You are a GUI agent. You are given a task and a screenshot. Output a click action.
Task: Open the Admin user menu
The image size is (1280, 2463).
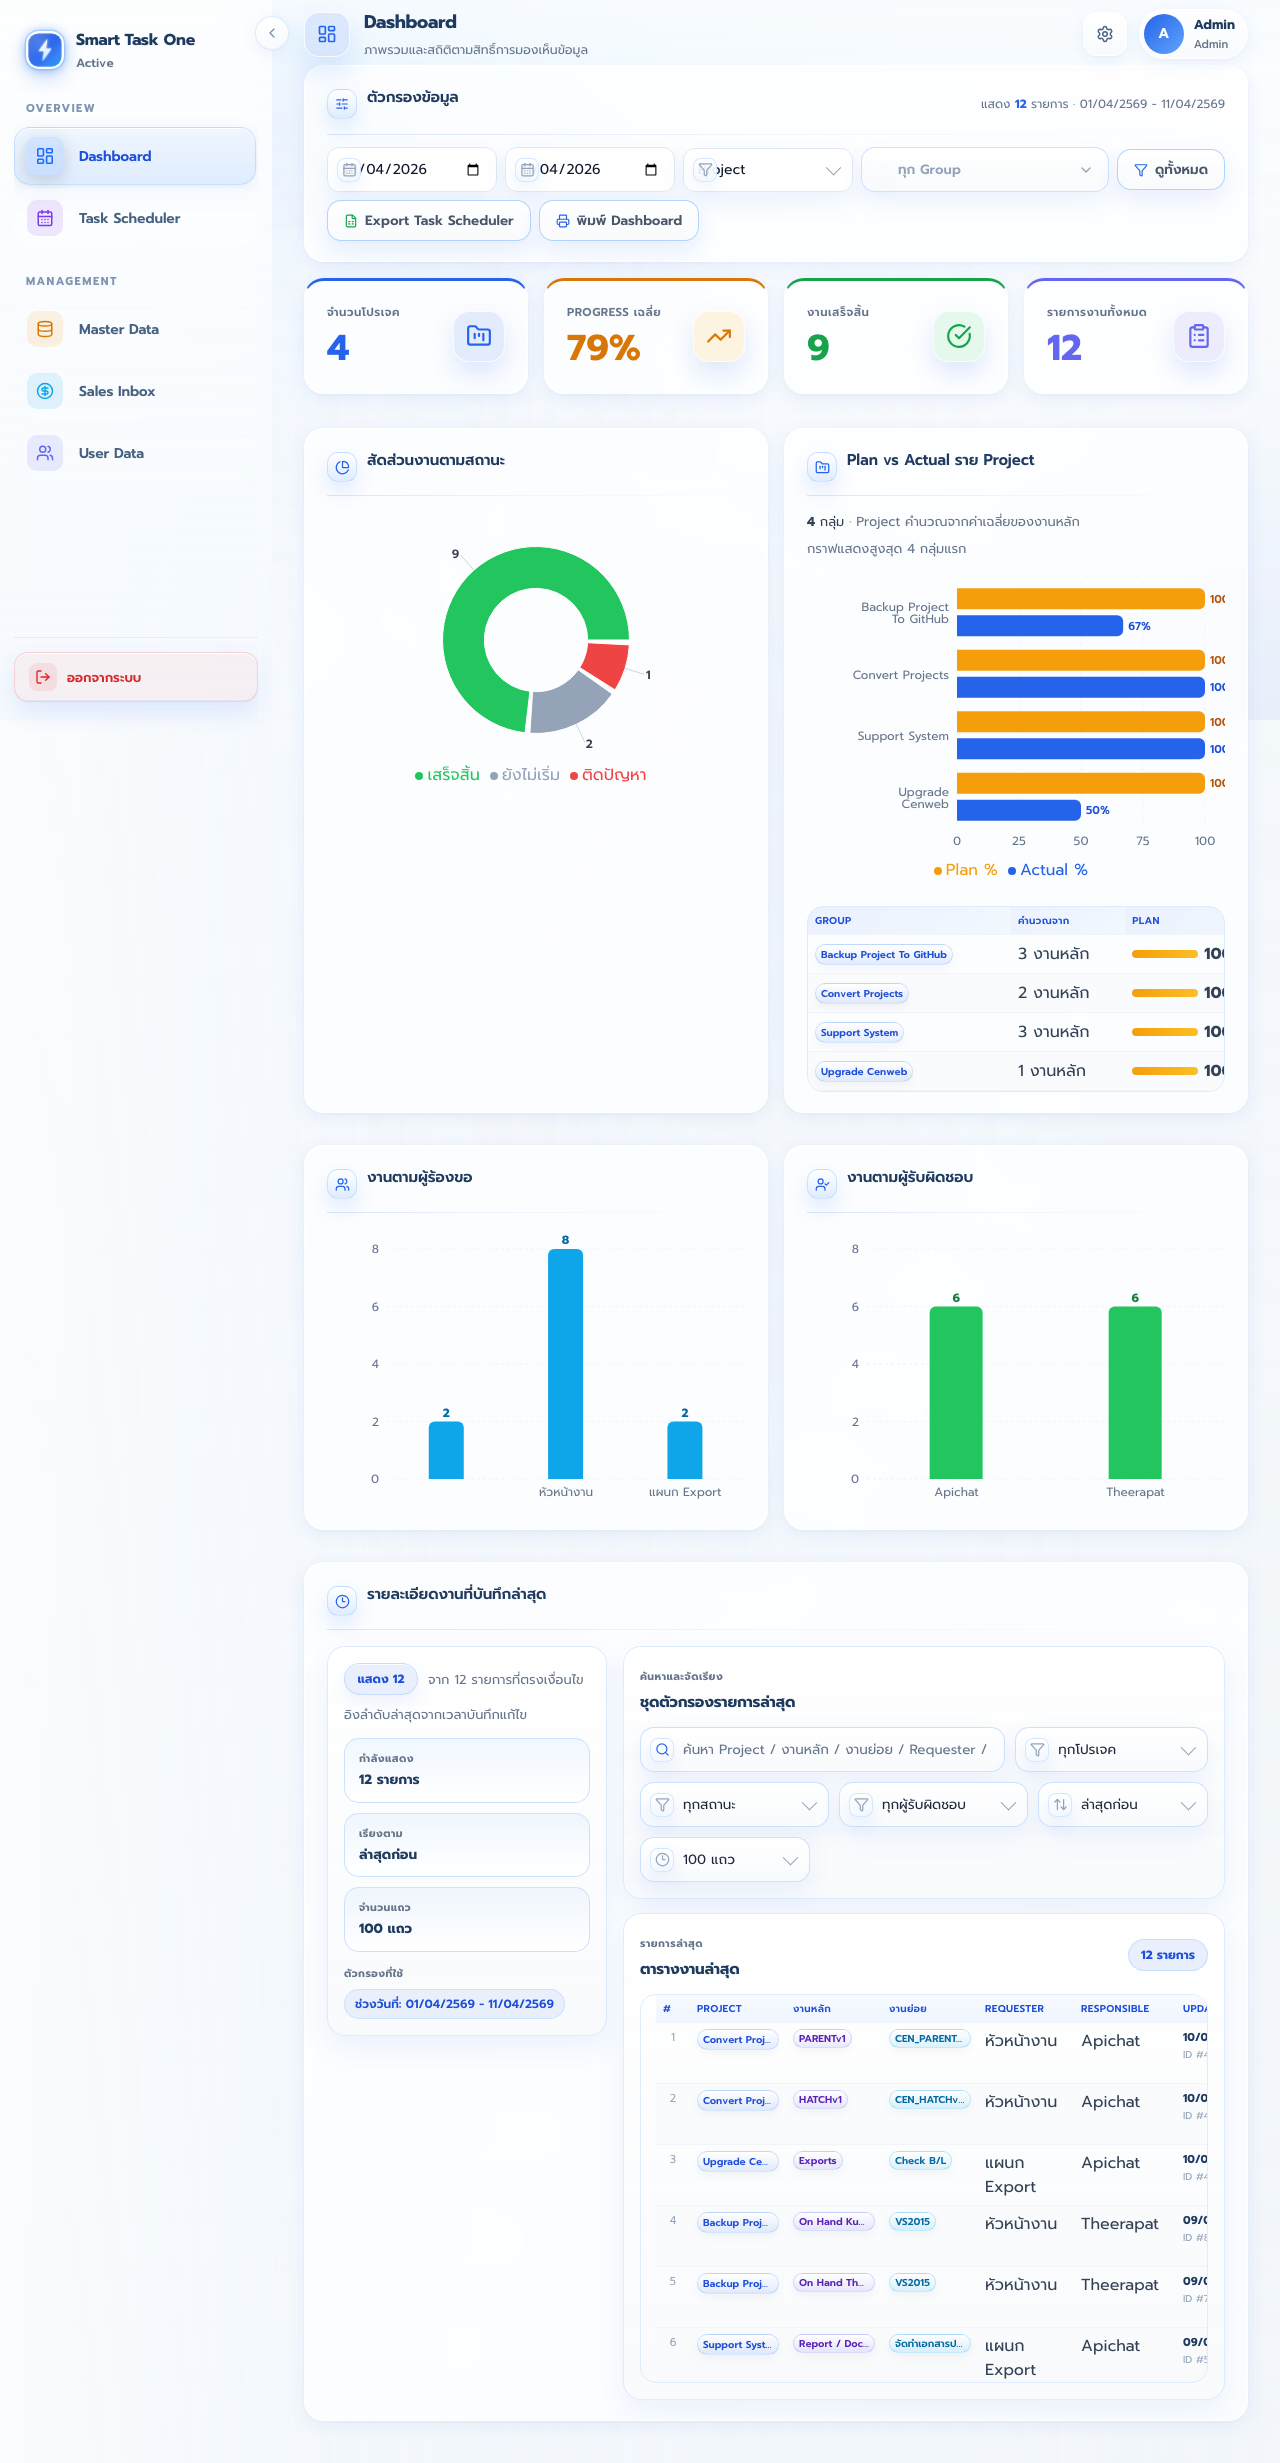pos(1194,34)
